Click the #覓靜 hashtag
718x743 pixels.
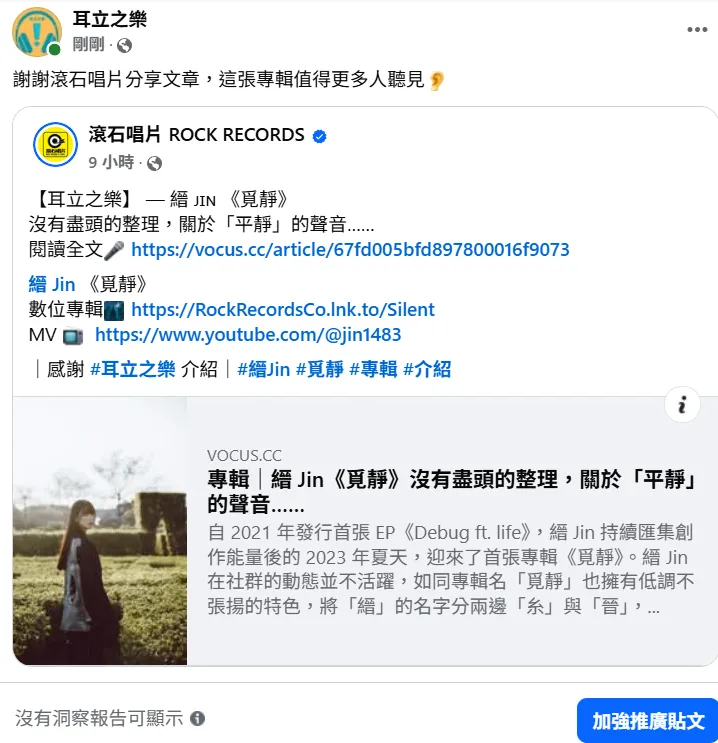[320, 369]
